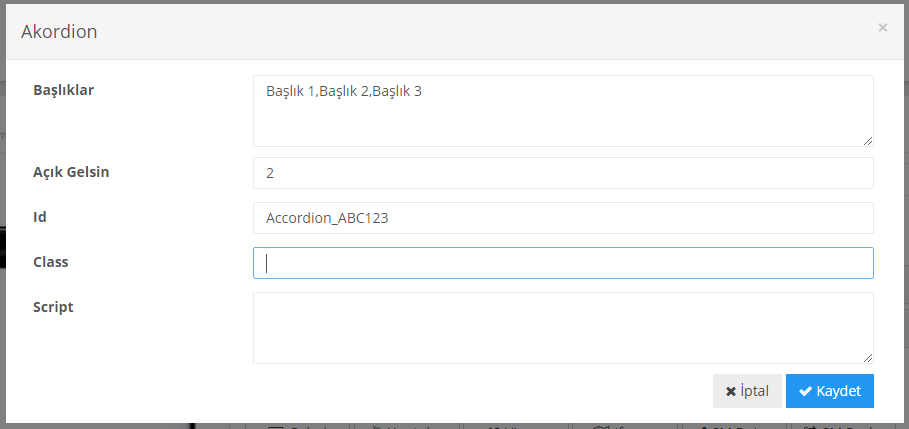The image size is (909, 429).
Task: Click the Script label text
Action: 53,307
